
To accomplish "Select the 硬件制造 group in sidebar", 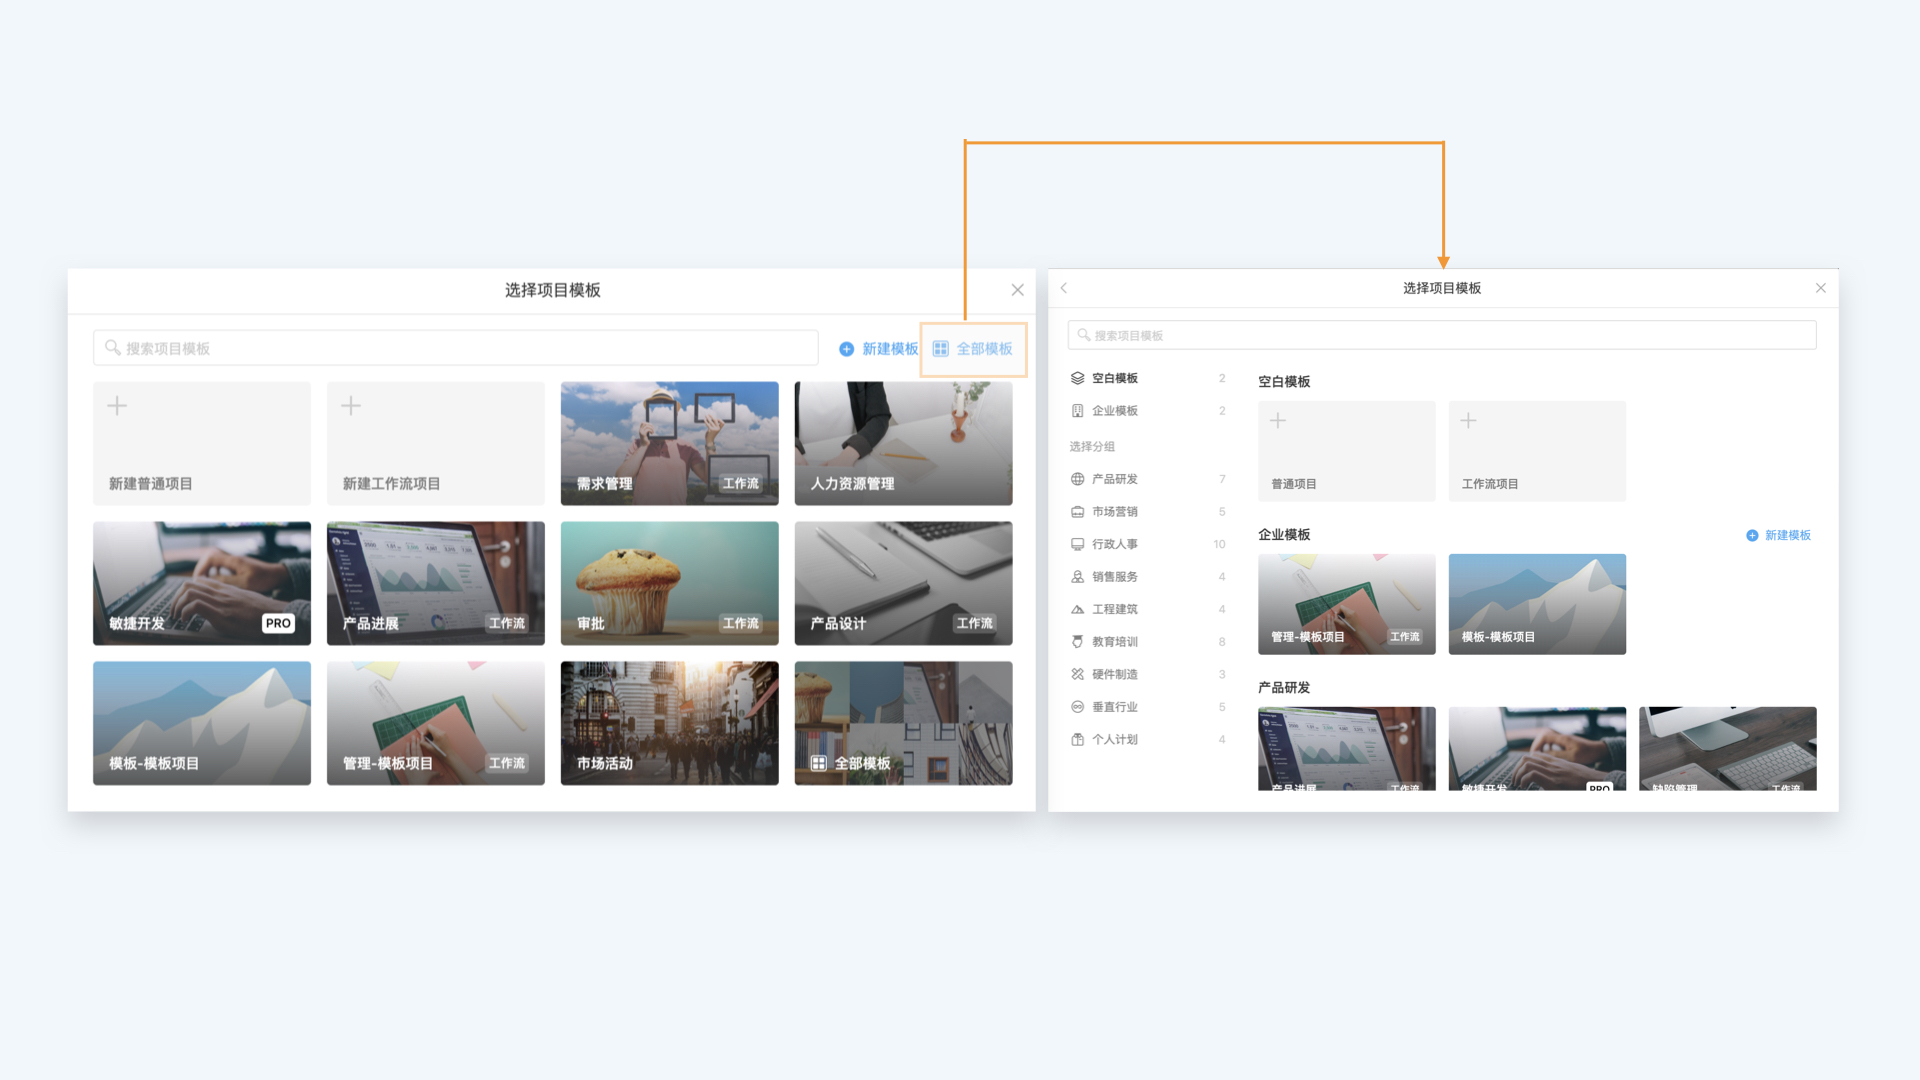I will [x=1148, y=674].
